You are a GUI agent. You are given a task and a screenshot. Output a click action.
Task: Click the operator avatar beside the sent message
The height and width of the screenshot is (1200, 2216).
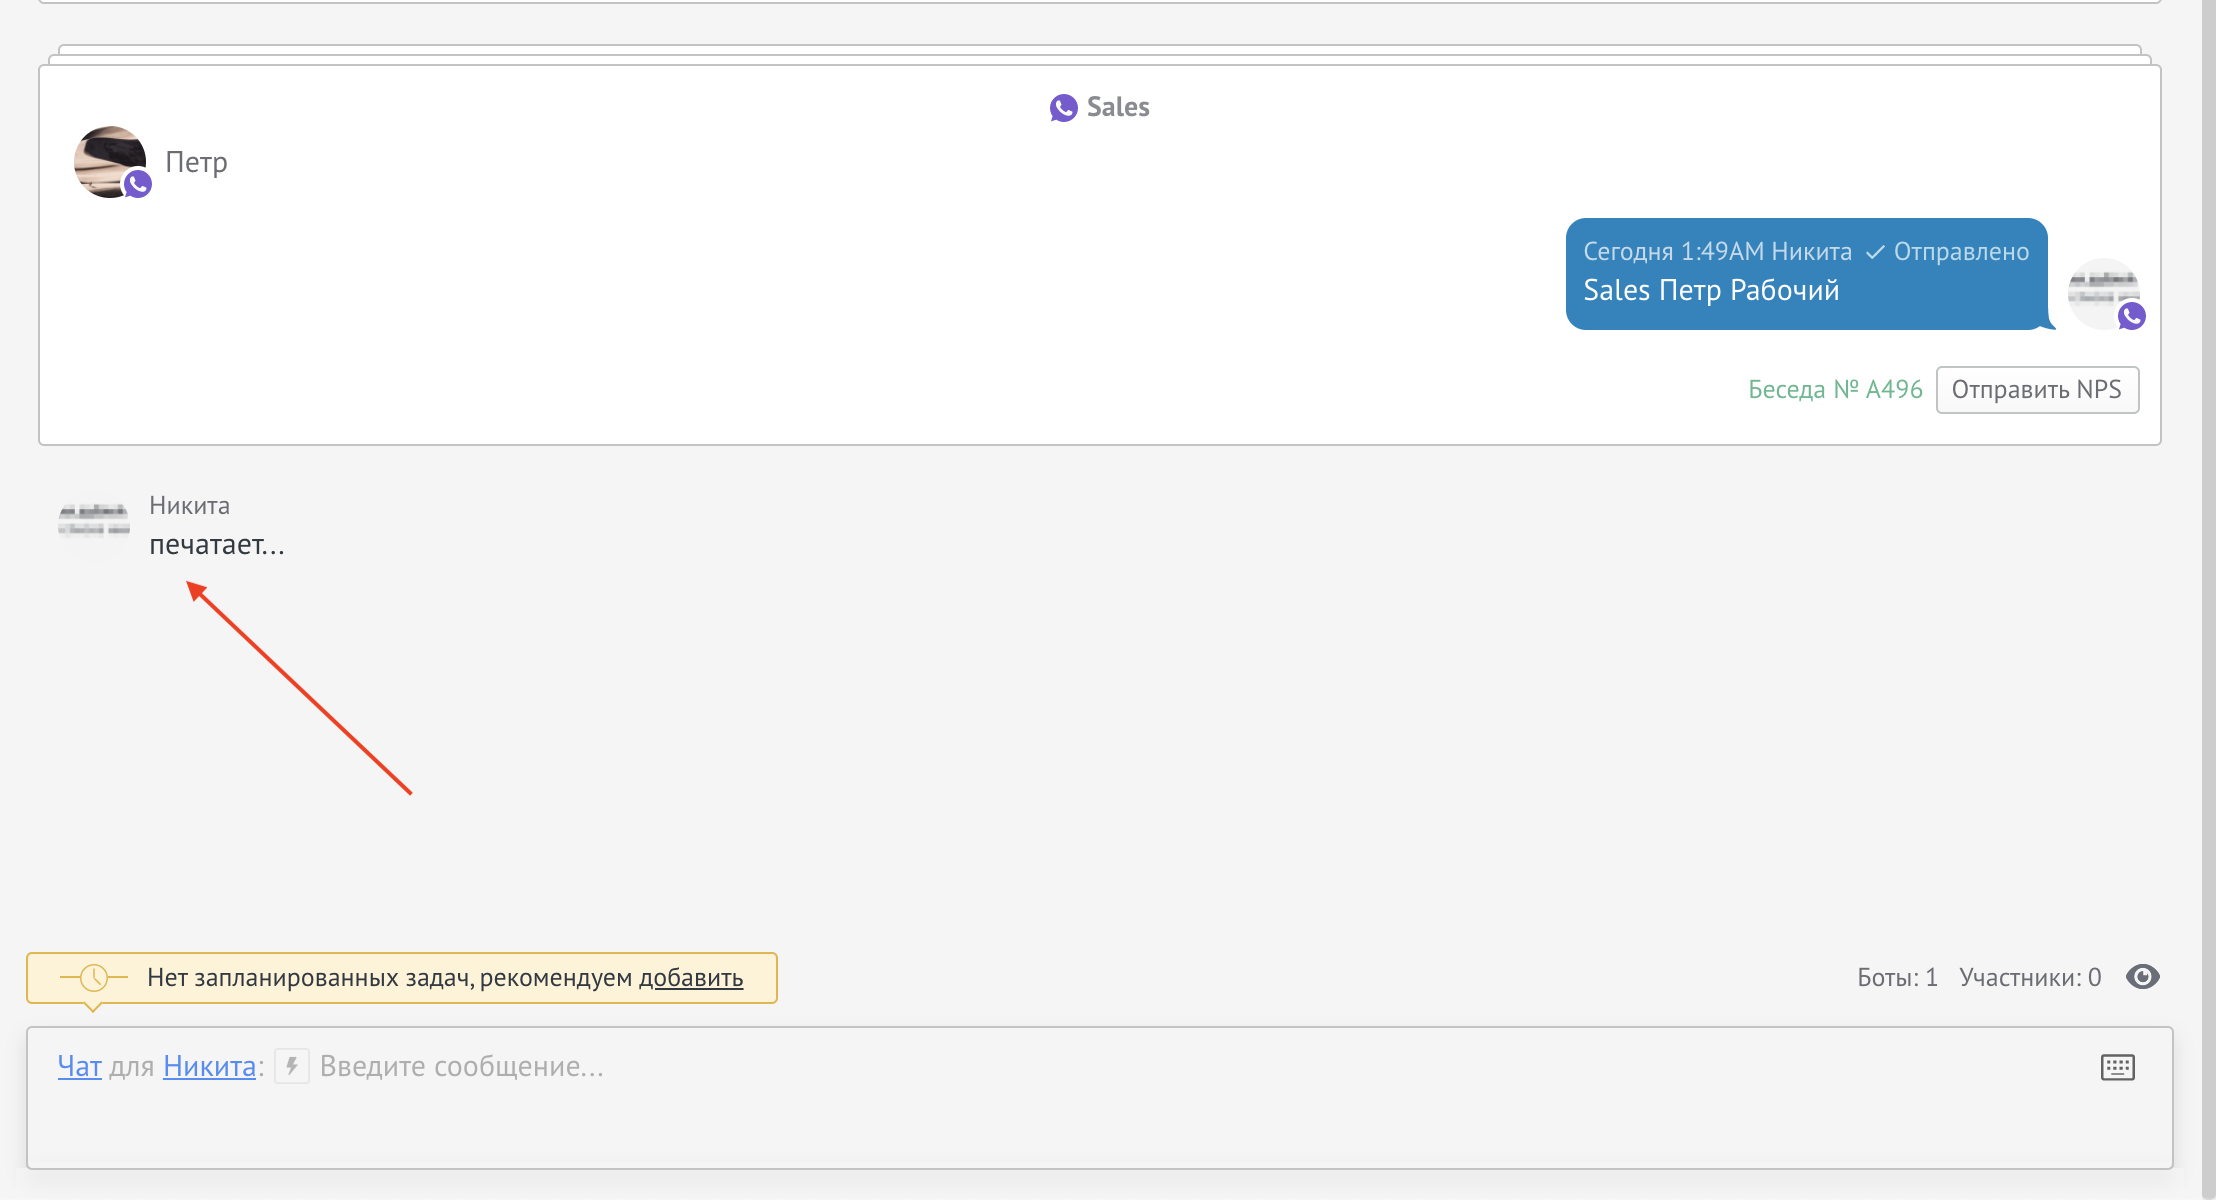pos(2104,294)
